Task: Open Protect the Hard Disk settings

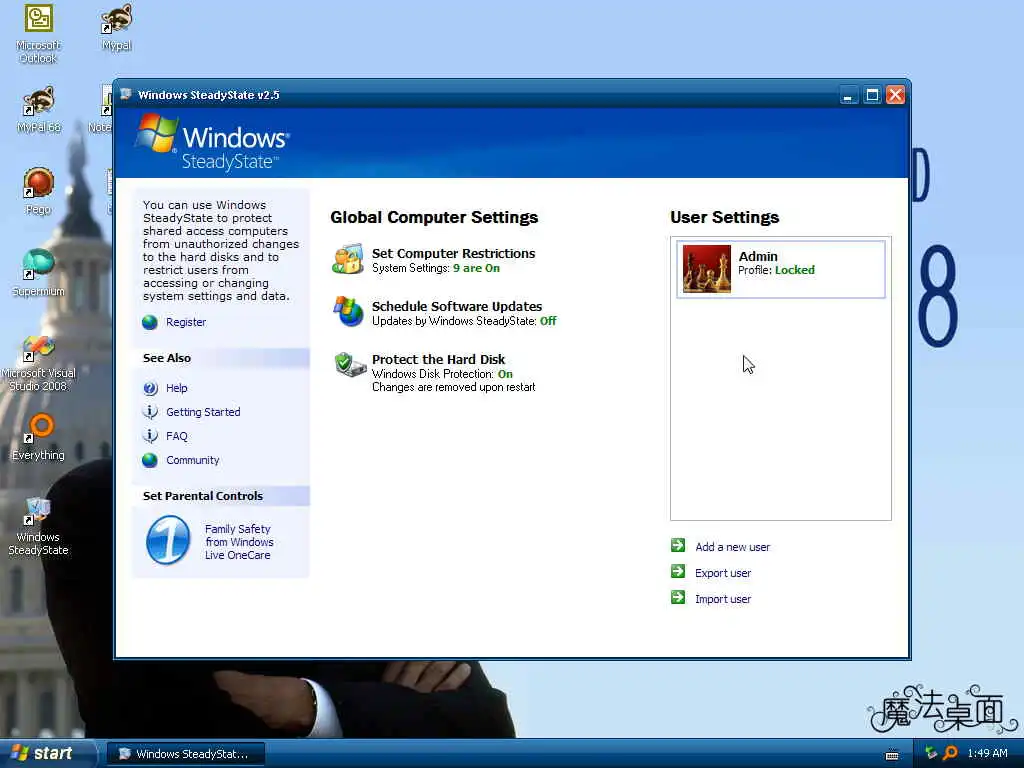Action: pyautogui.click(x=438, y=359)
